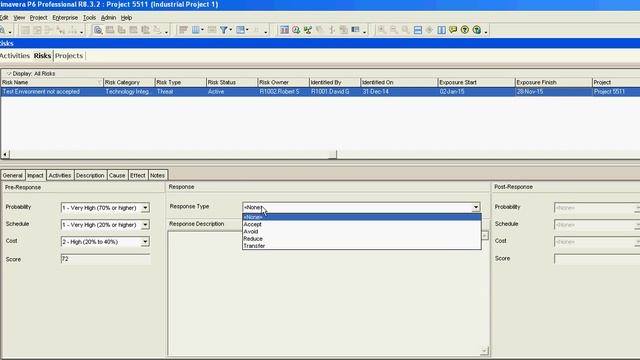Open the Enterprise menu
Screen dimensions: 640x360
tap(65, 18)
